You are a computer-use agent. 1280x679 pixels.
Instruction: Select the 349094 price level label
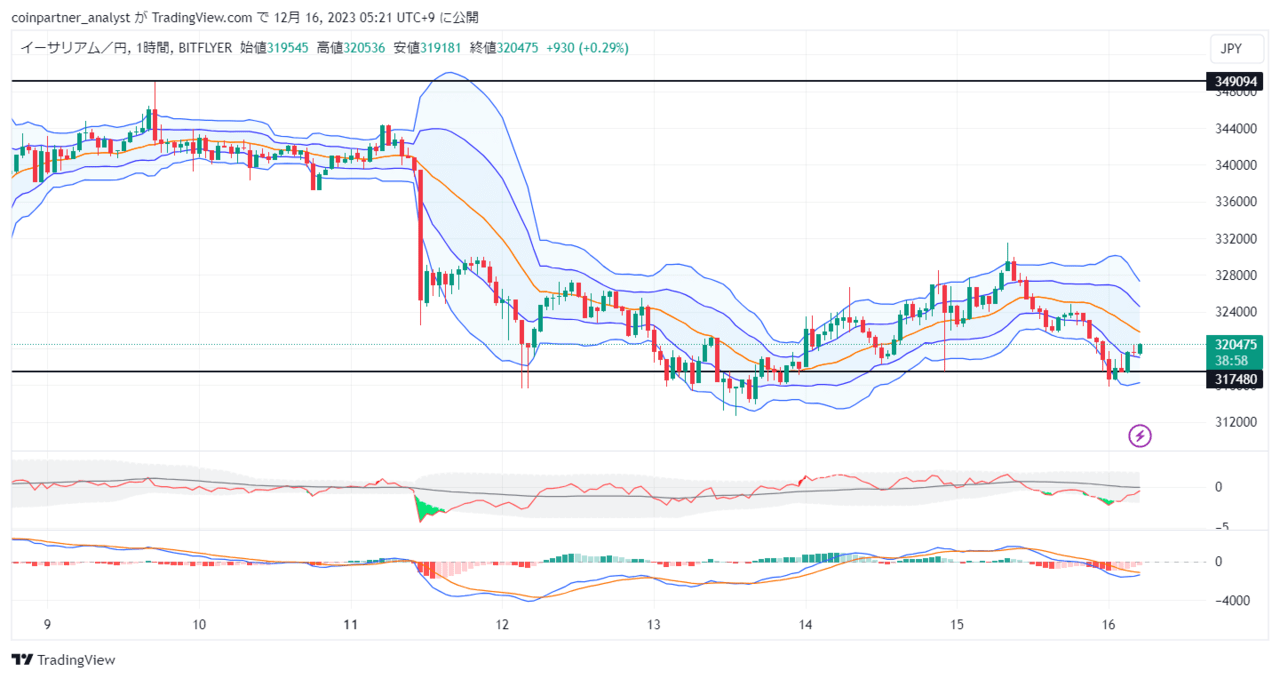coord(1234,80)
